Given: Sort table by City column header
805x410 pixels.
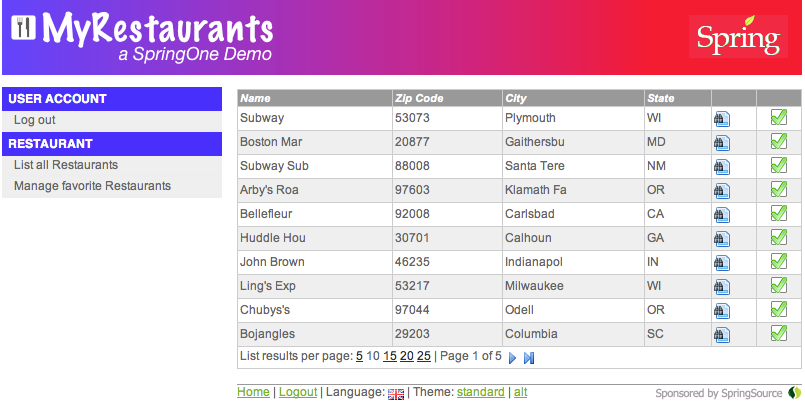Looking at the screenshot, I should point(516,98).
